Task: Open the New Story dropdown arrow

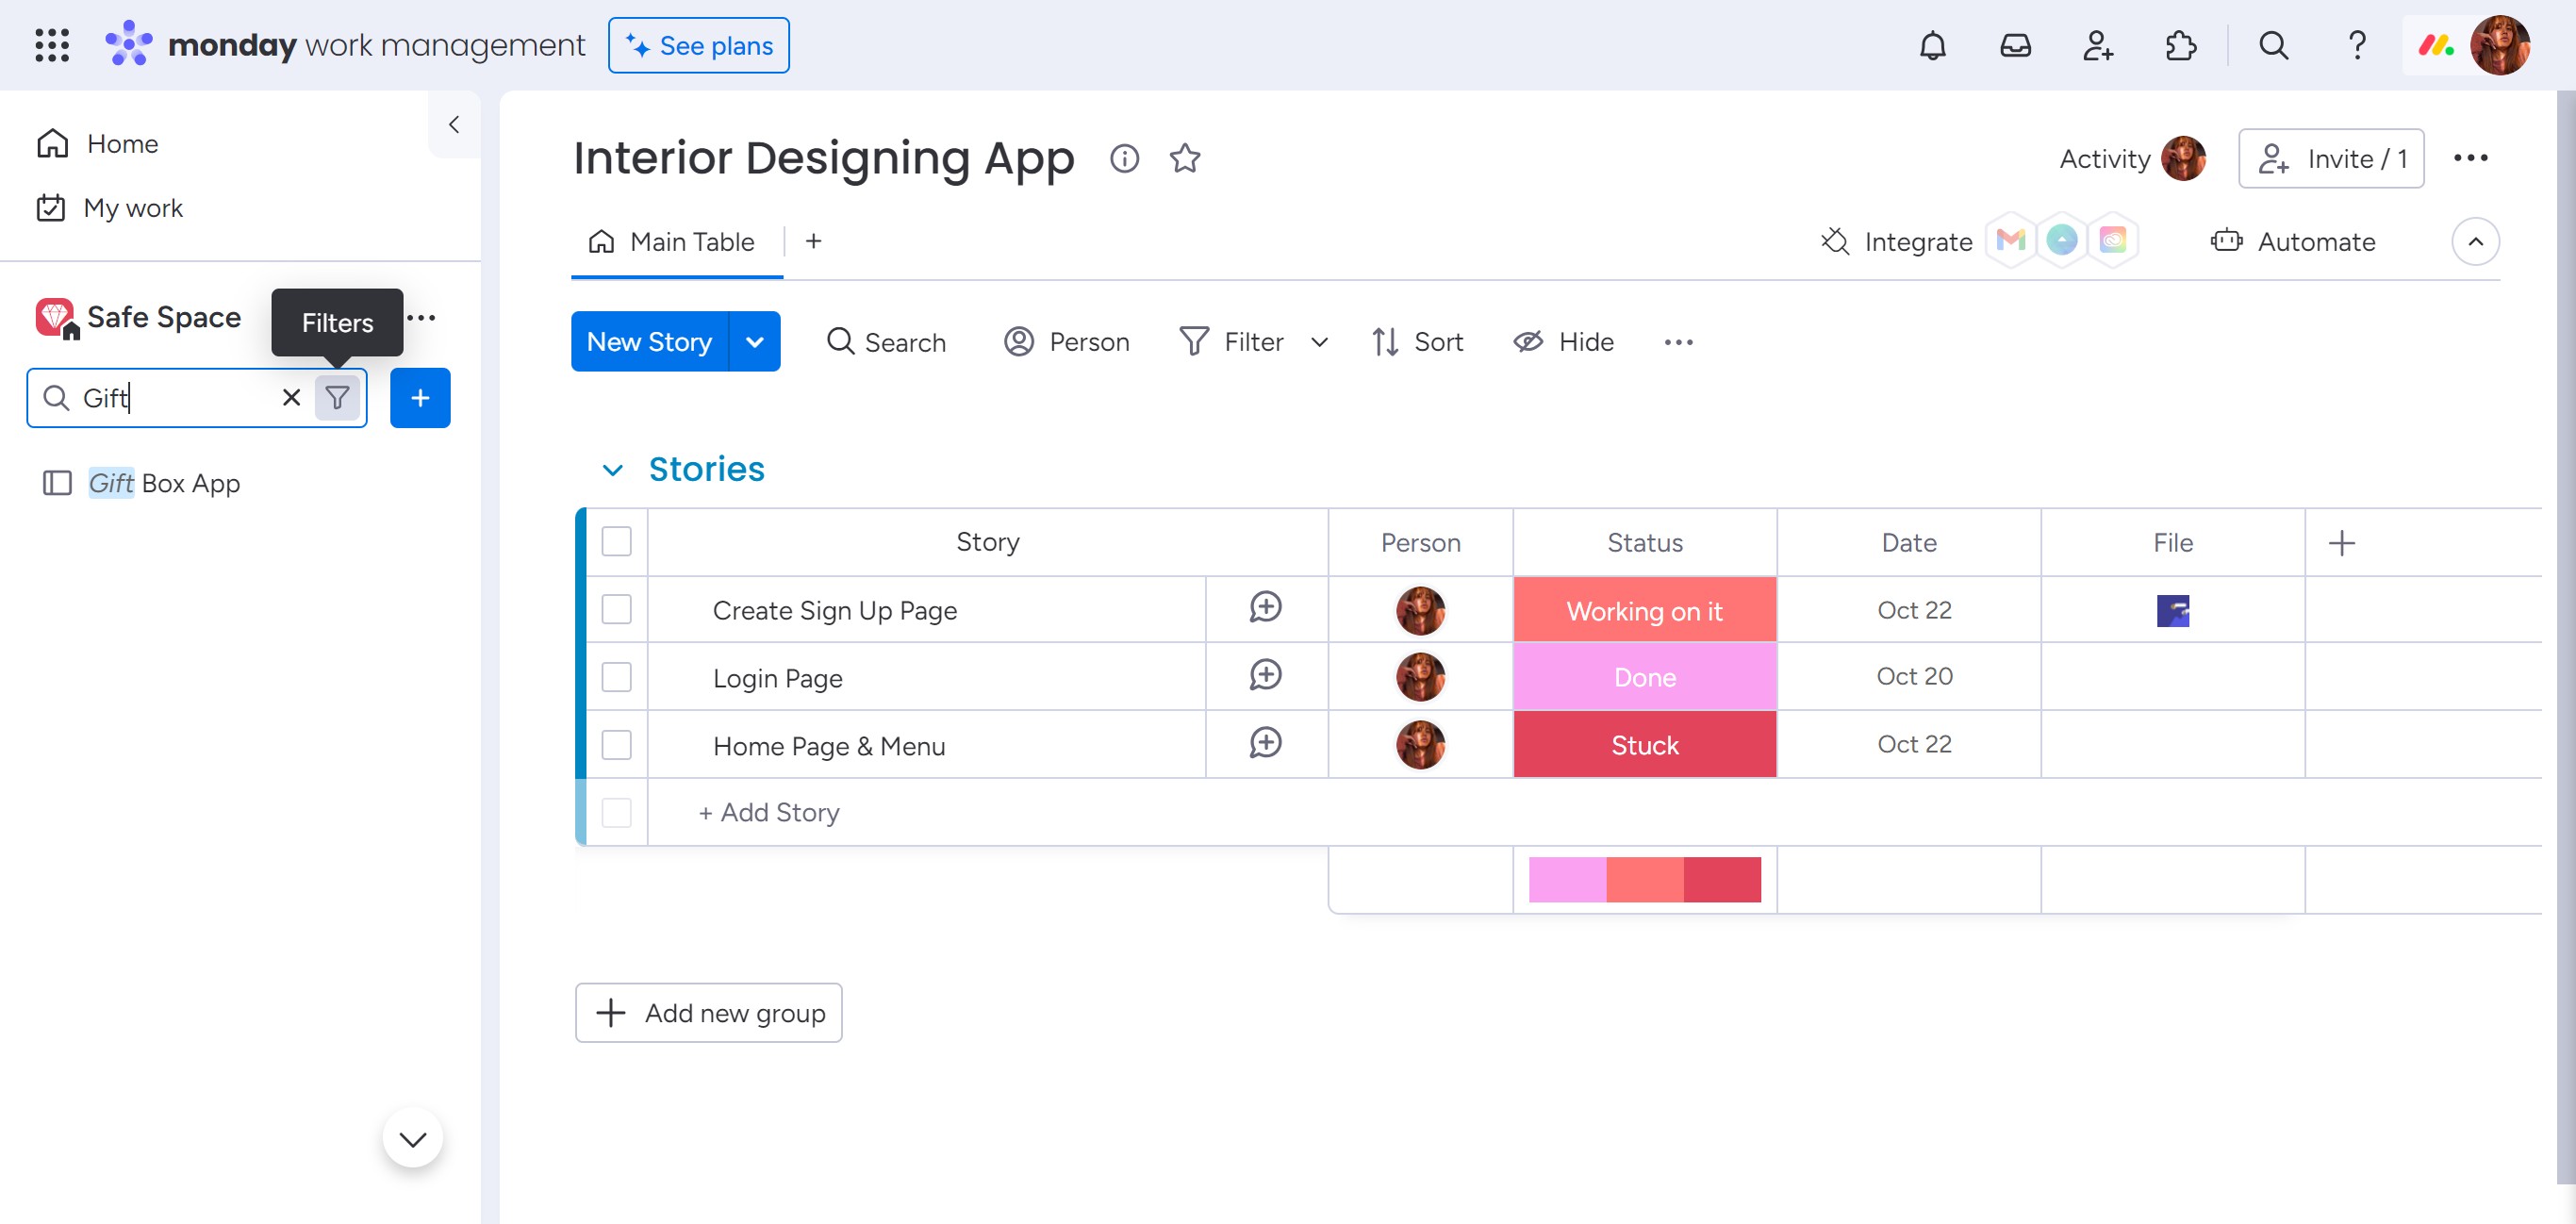Action: click(755, 342)
